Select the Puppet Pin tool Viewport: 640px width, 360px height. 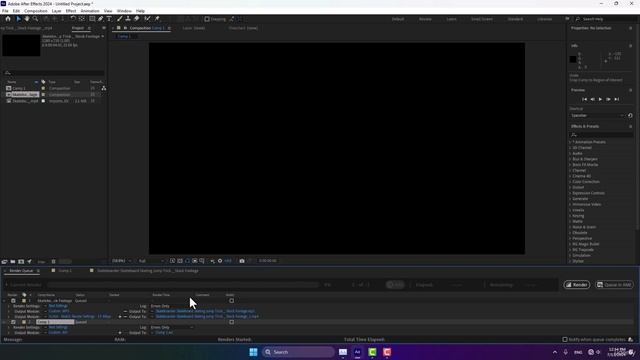(x=157, y=19)
